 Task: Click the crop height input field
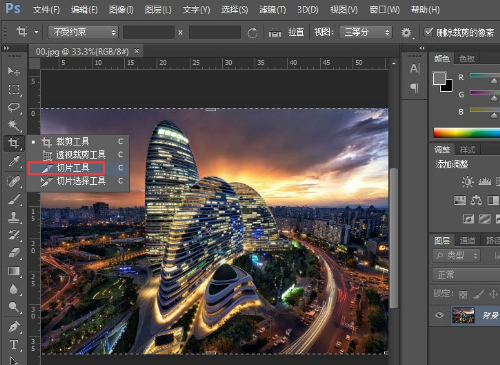(215, 32)
